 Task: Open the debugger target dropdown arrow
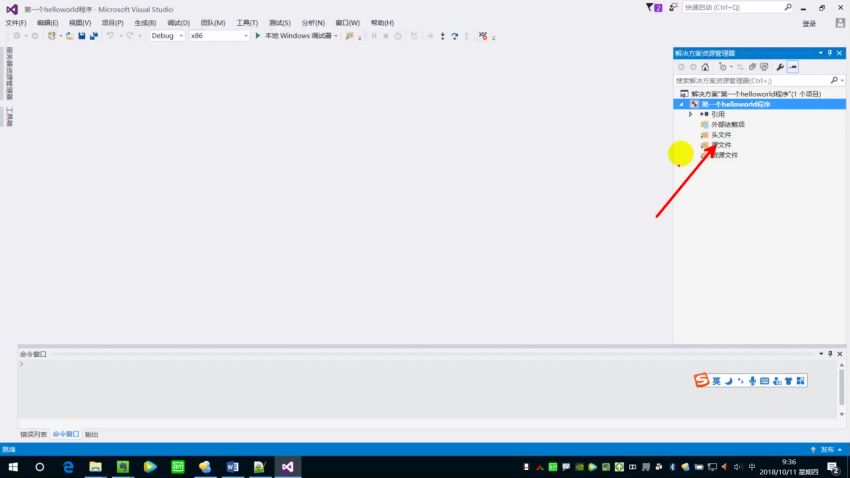[336, 36]
